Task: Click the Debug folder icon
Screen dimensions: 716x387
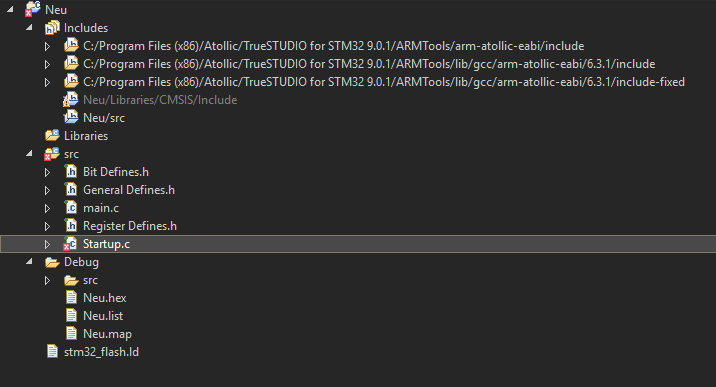Action: click(x=52, y=262)
